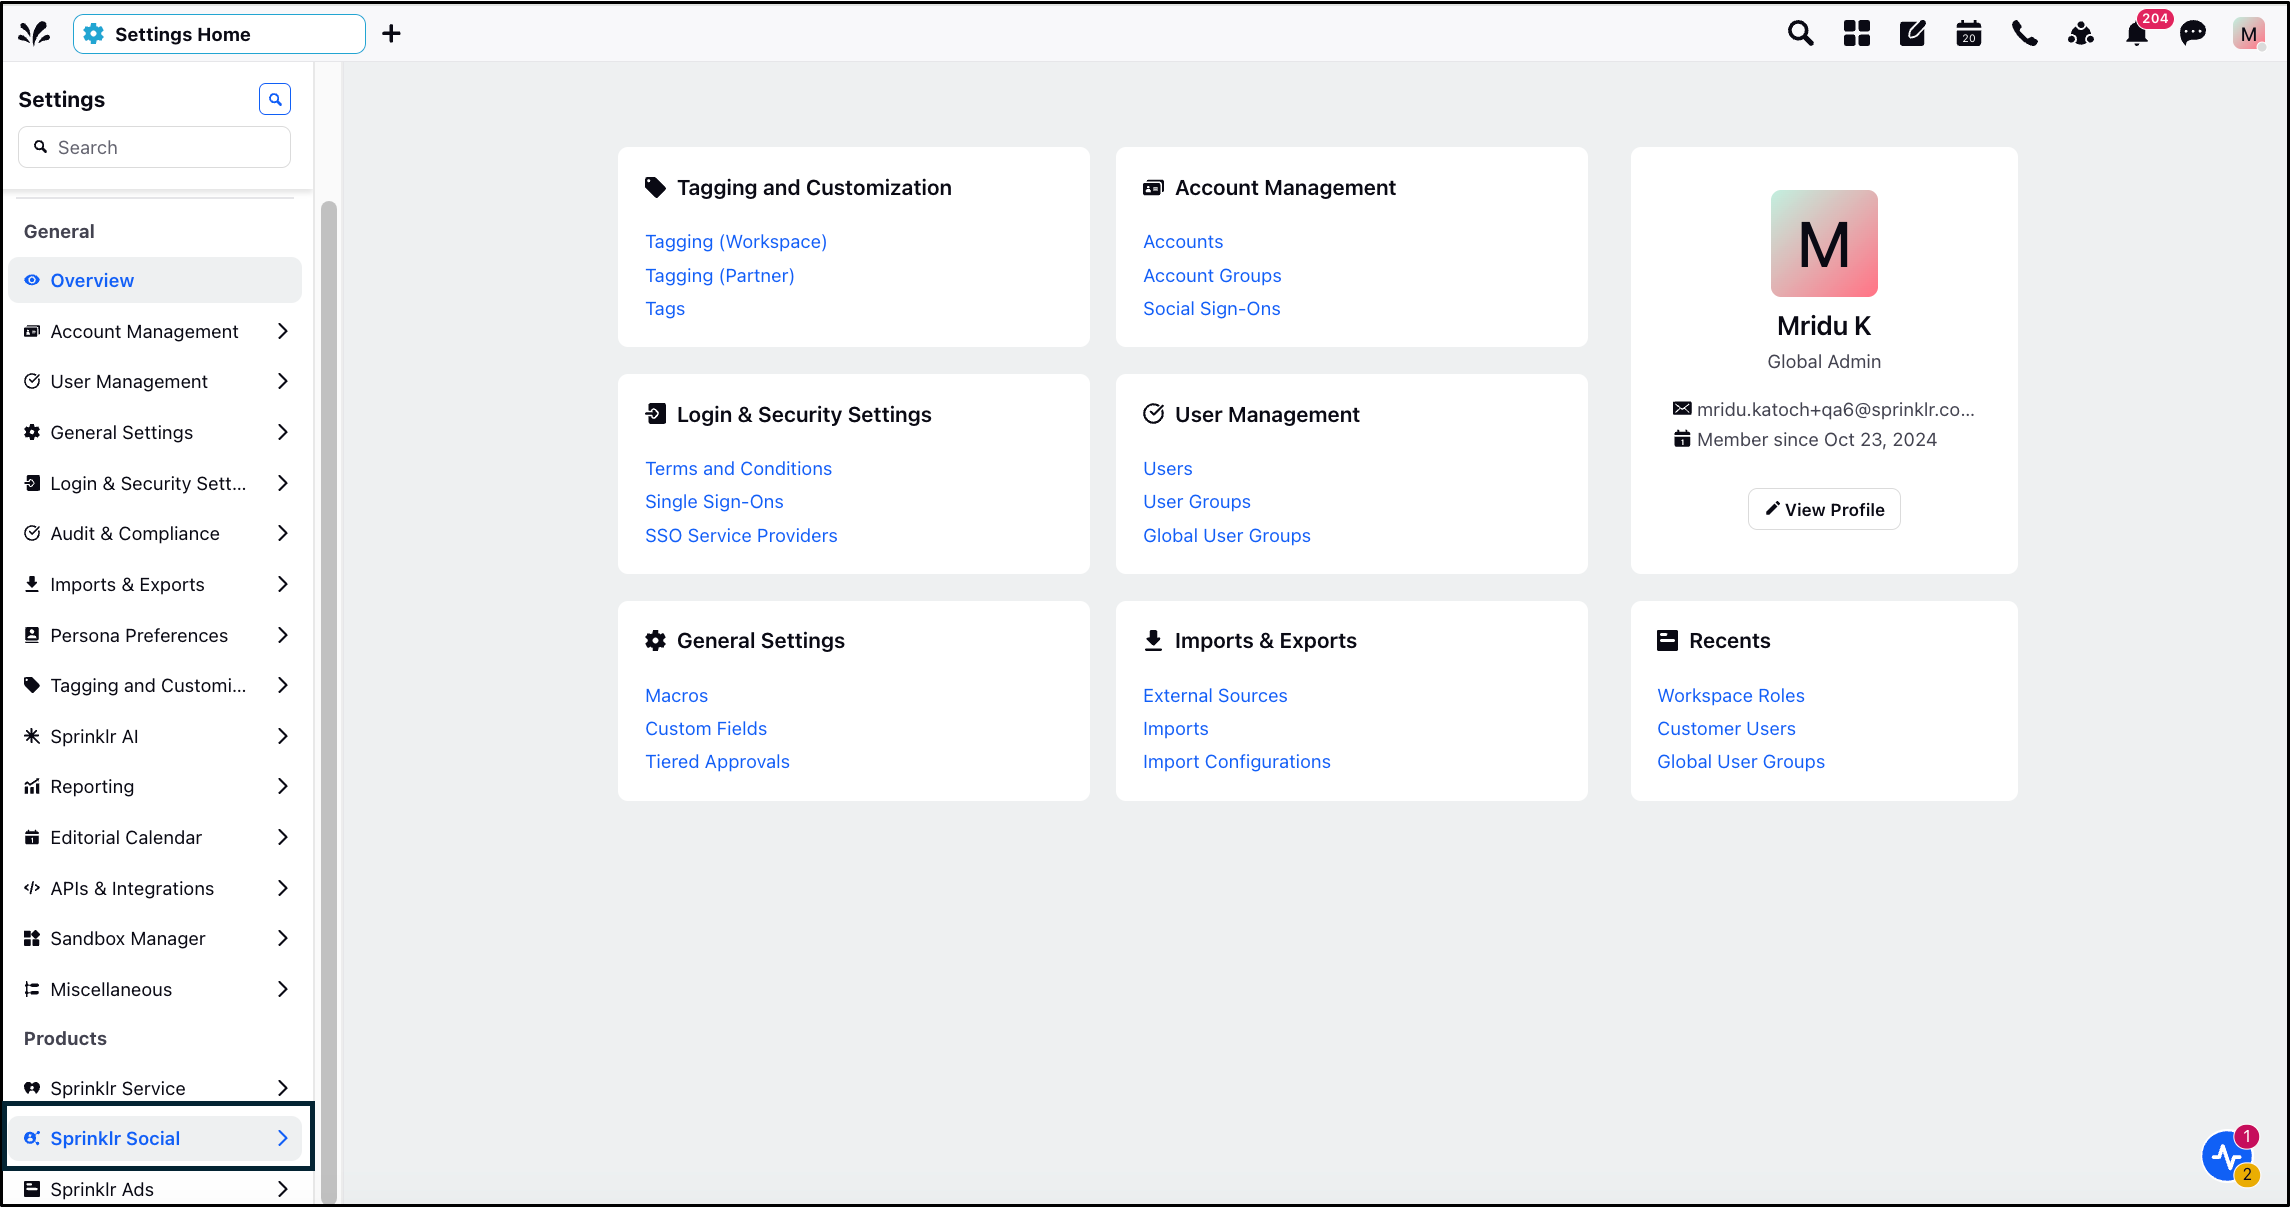This screenshot has height=1208, width=2290.
Task: Open Terms and Conditions link
Action: [x=738, y=468]
